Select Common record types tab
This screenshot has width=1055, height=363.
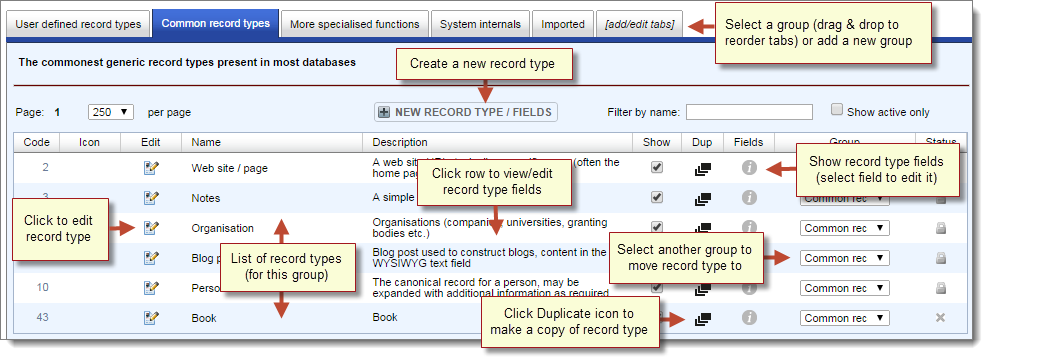point(215,24)
